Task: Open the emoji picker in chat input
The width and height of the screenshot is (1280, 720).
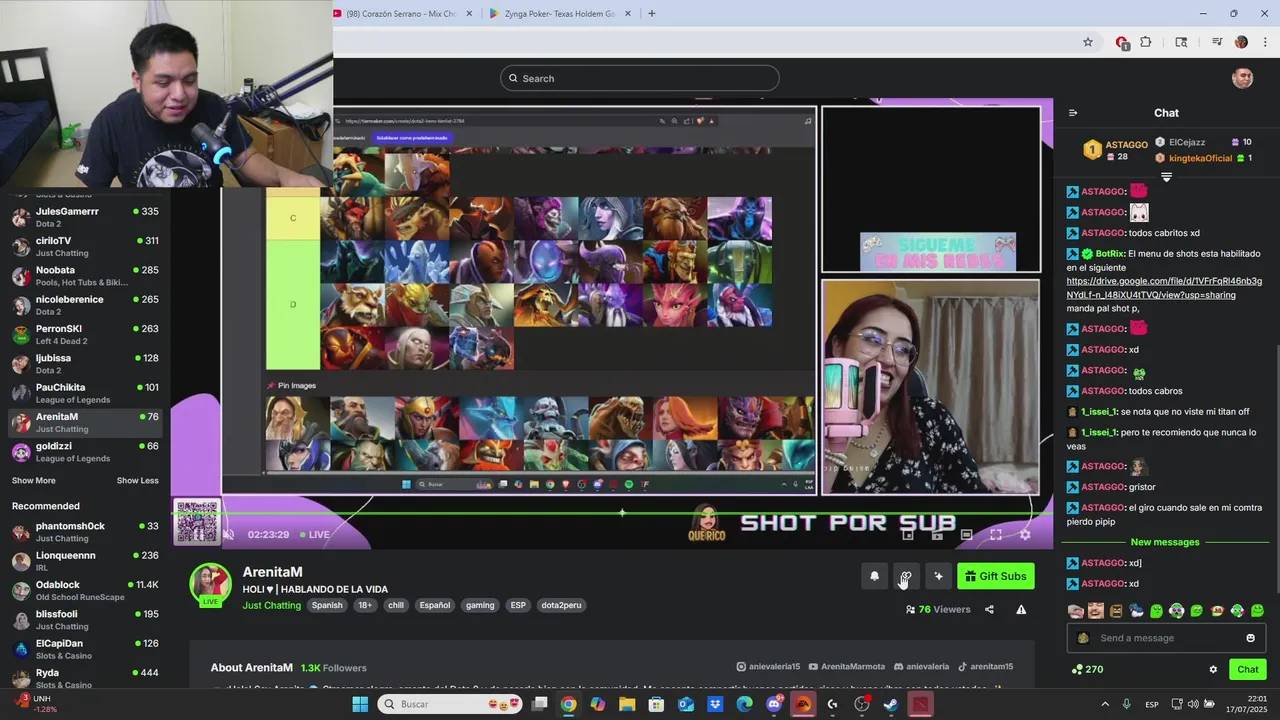Action: coord(1250,638)
